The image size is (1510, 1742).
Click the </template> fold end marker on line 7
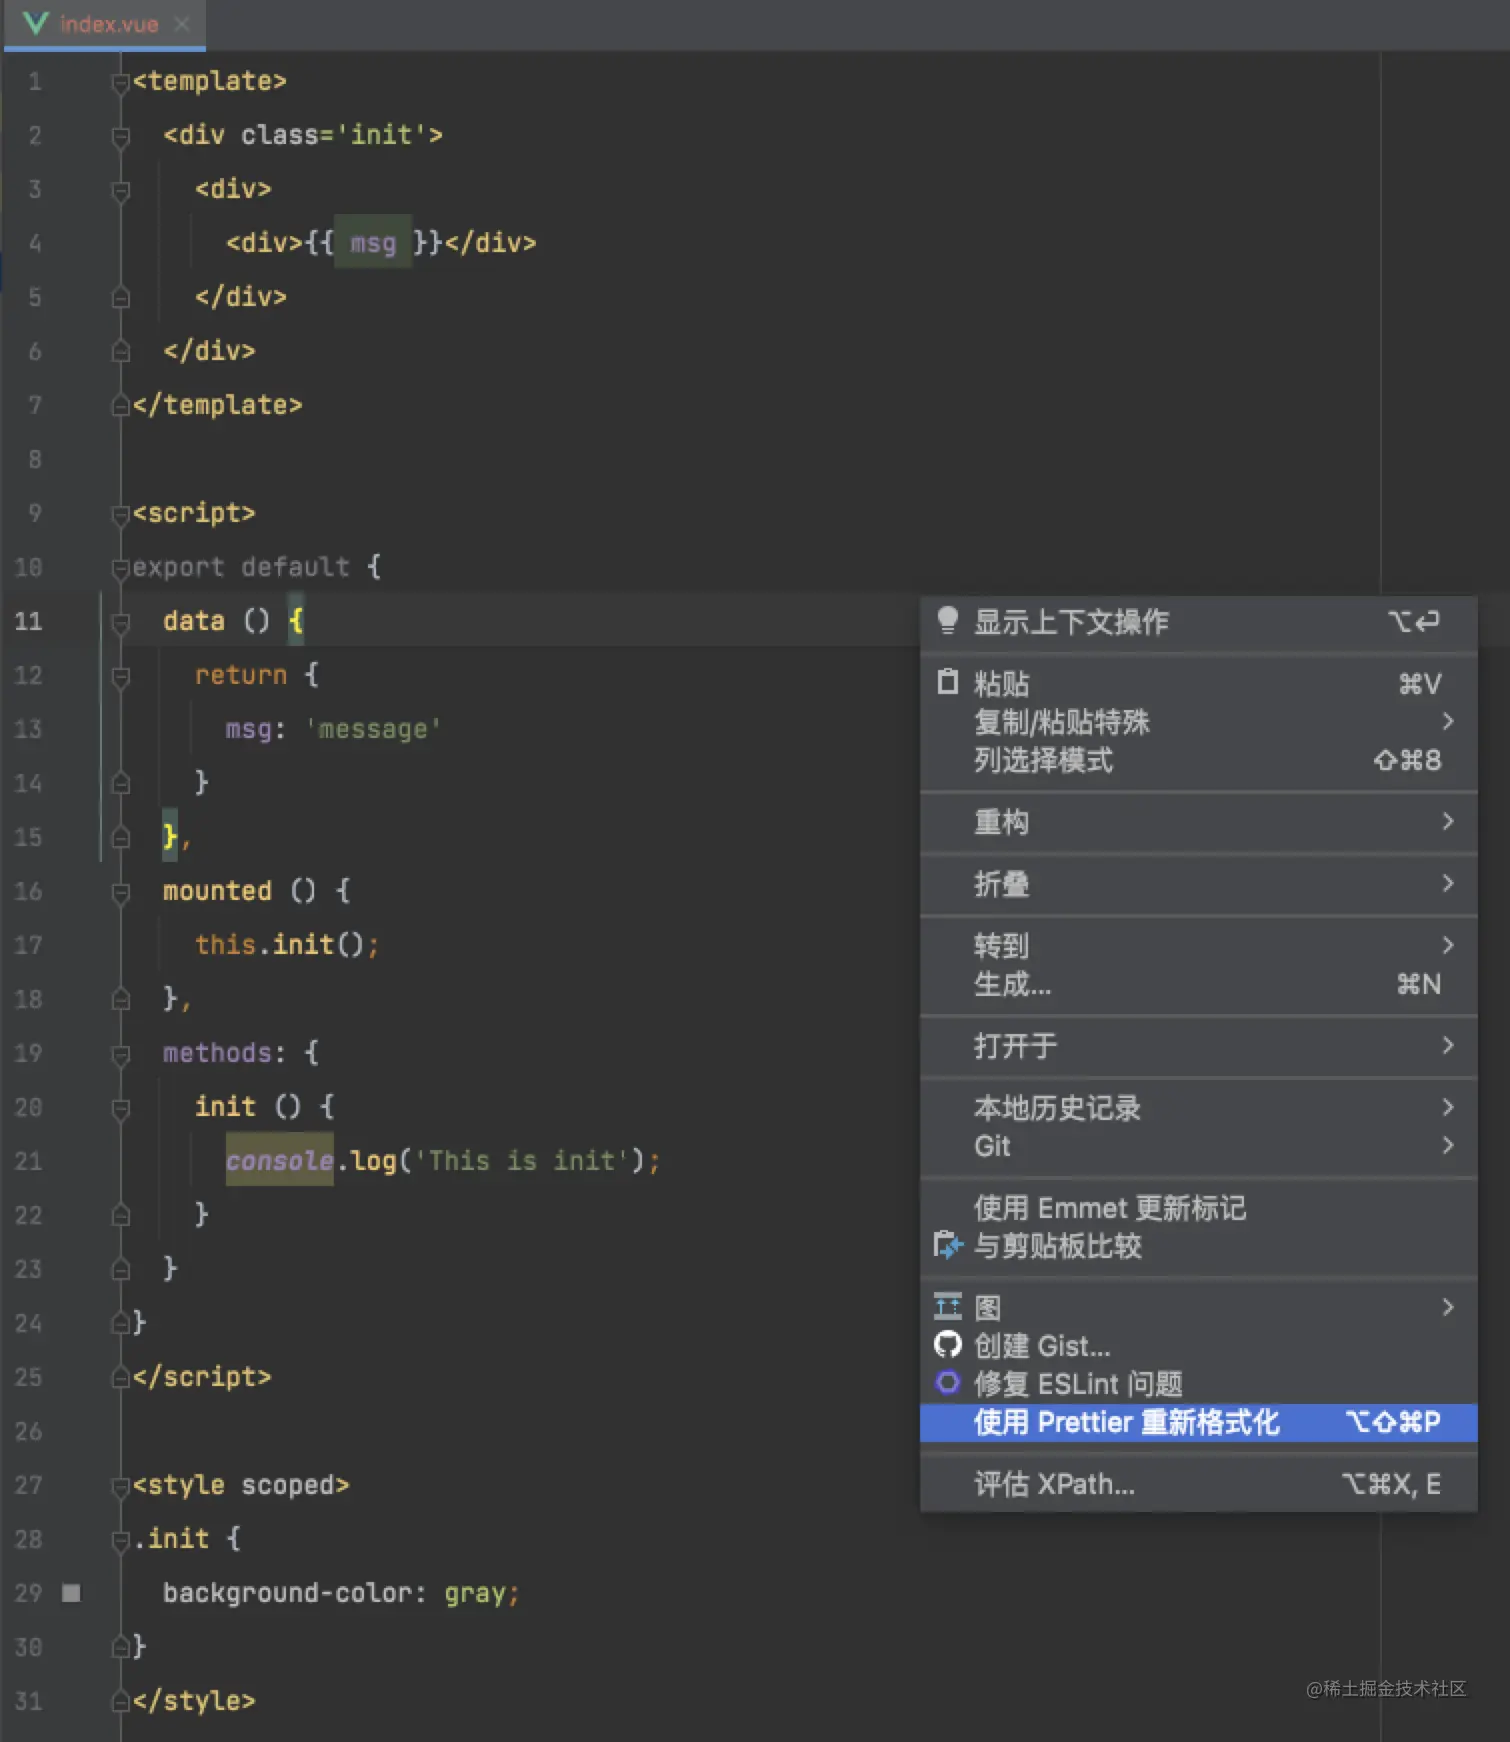[121, 405]
